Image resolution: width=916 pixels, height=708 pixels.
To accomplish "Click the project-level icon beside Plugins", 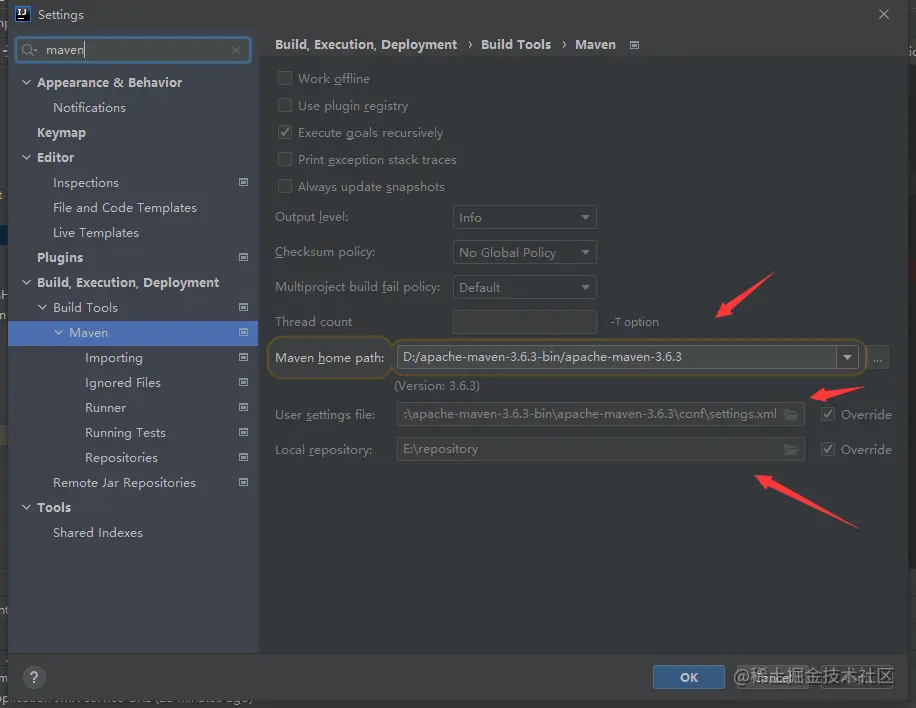I will click(244, 257).
